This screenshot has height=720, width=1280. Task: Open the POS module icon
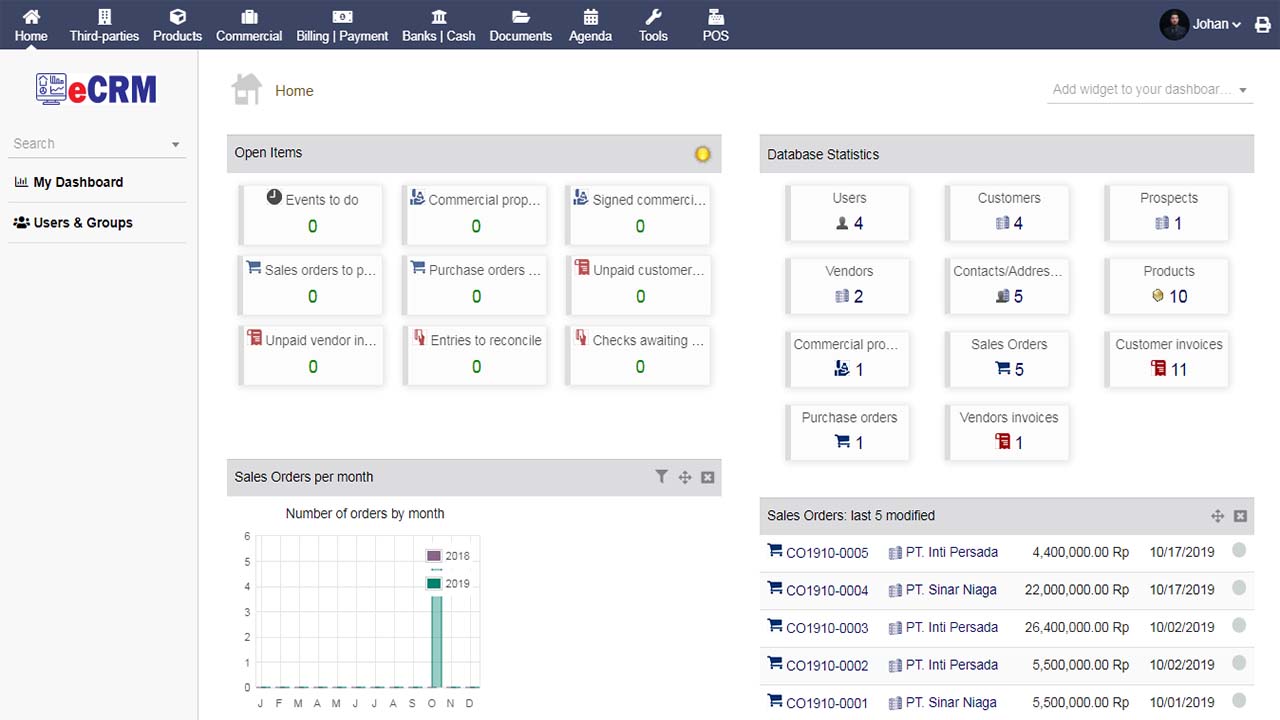pos(715,24)
